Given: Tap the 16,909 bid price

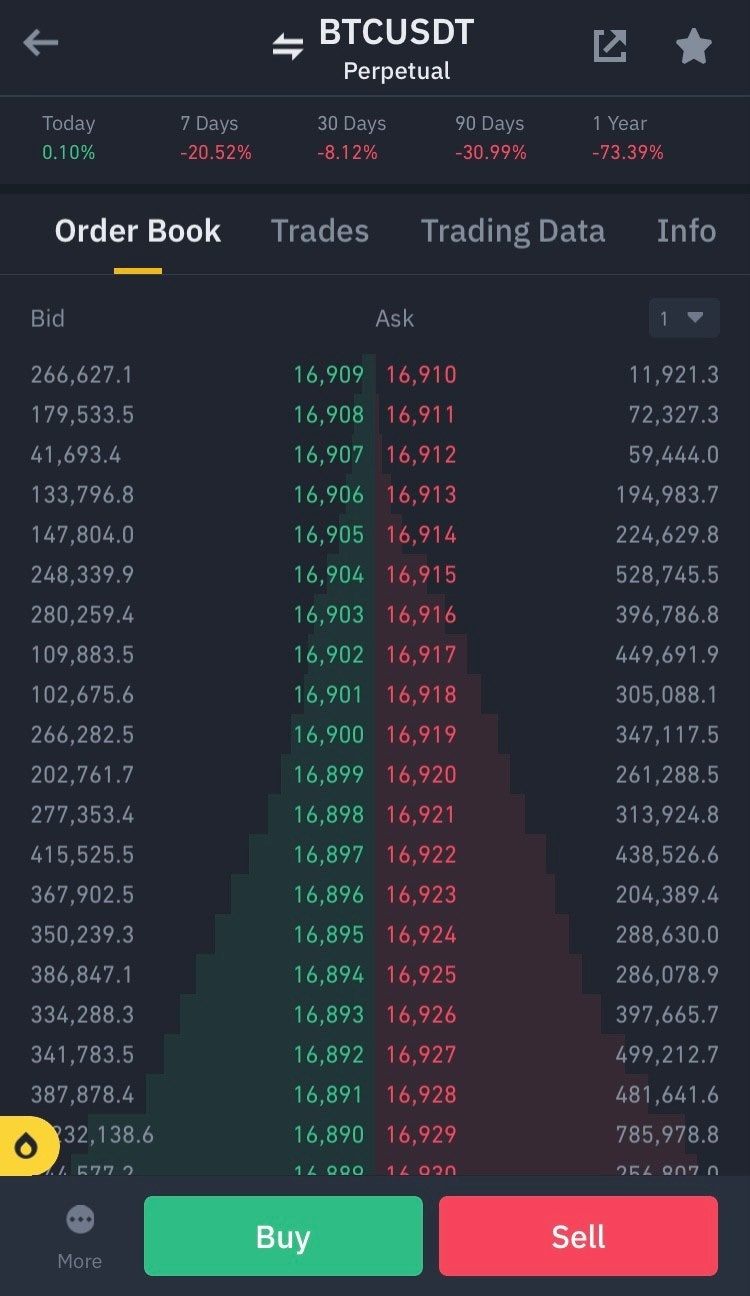Looking at the screenshot, I should click(x=328, y=375).
